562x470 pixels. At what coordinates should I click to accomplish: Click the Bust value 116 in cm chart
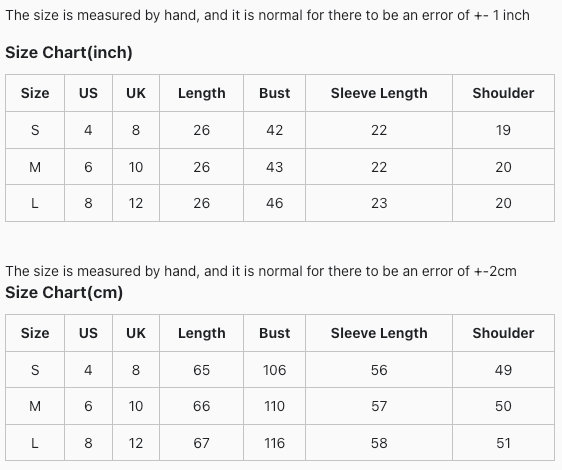[275, 443]
